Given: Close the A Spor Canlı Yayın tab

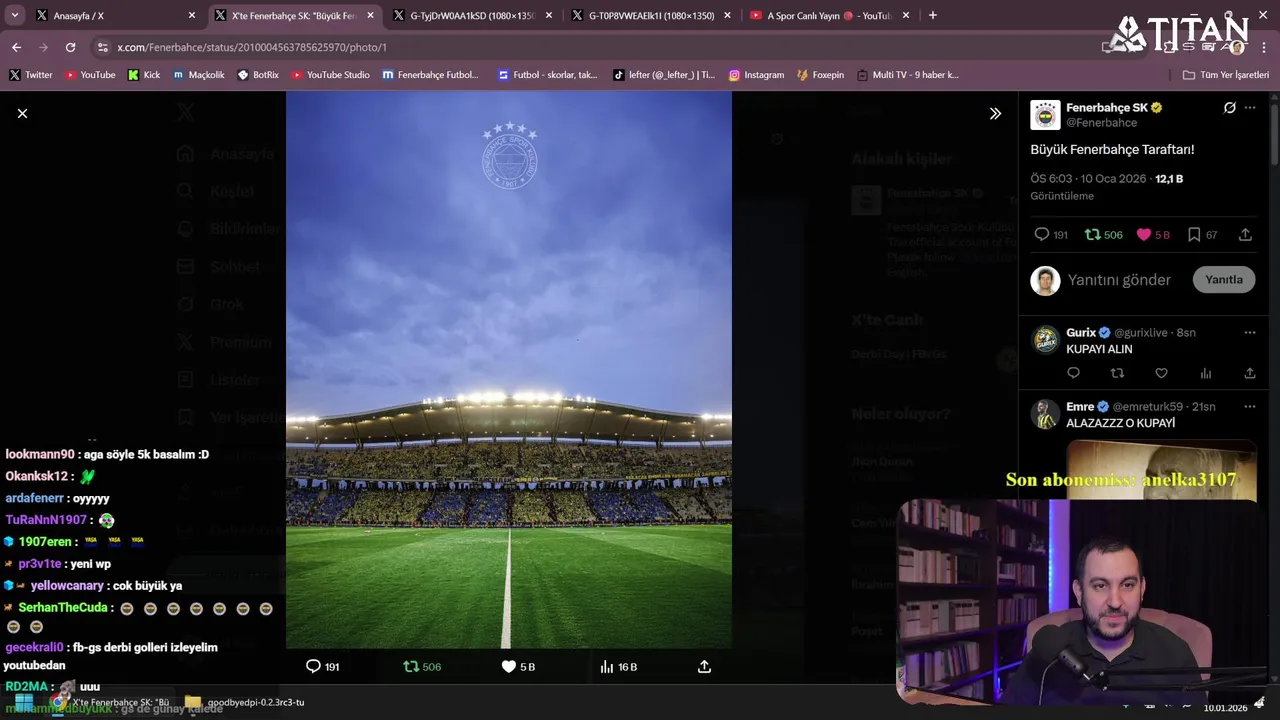Looking at the screenshot, I should (906, 15).
